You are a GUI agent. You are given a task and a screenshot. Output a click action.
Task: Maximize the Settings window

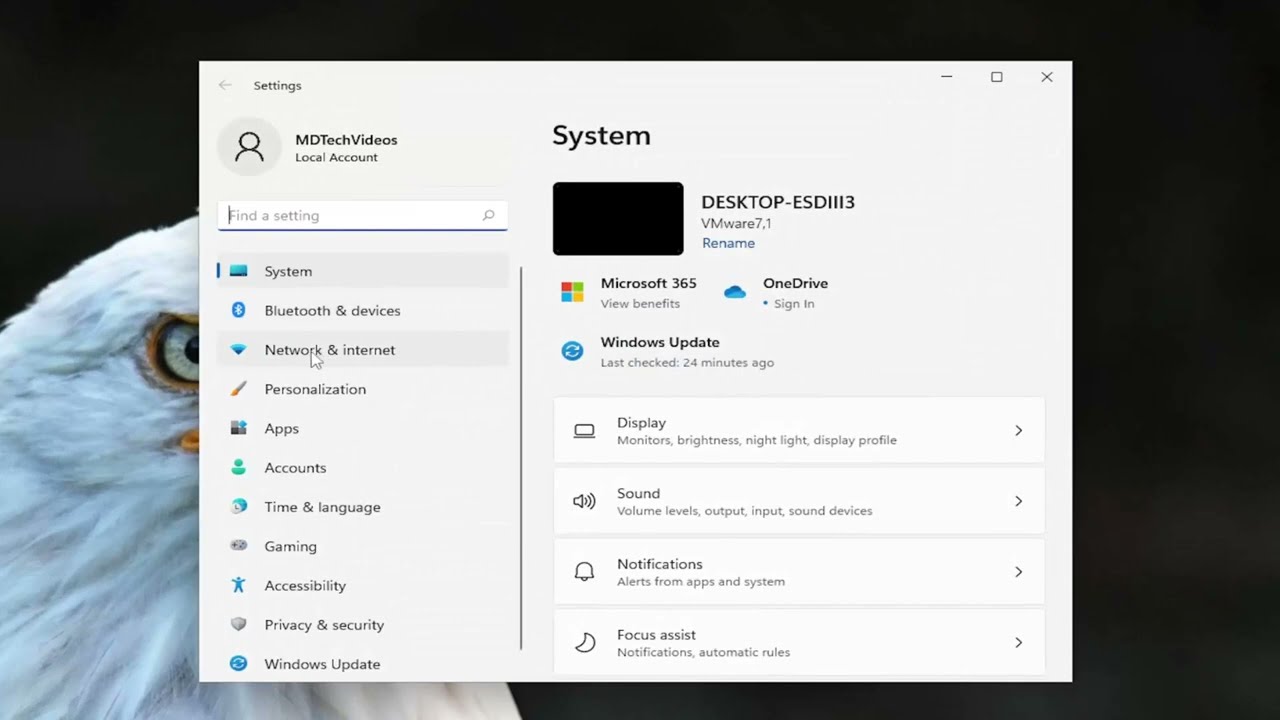tap(997, 77)
